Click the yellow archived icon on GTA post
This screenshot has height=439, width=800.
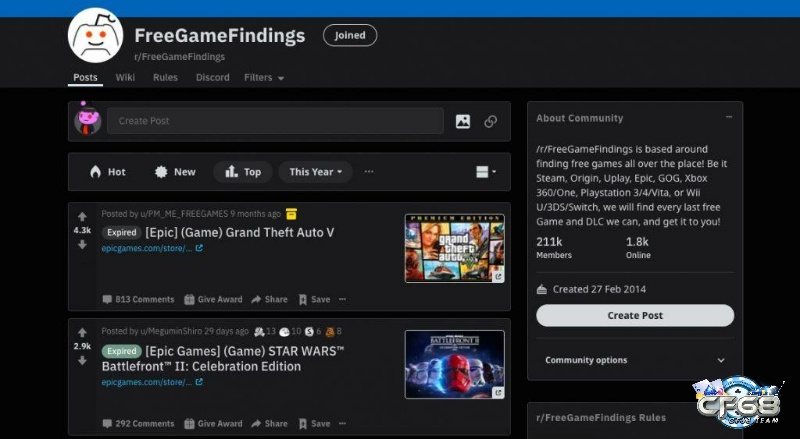[x=291, y=213]
